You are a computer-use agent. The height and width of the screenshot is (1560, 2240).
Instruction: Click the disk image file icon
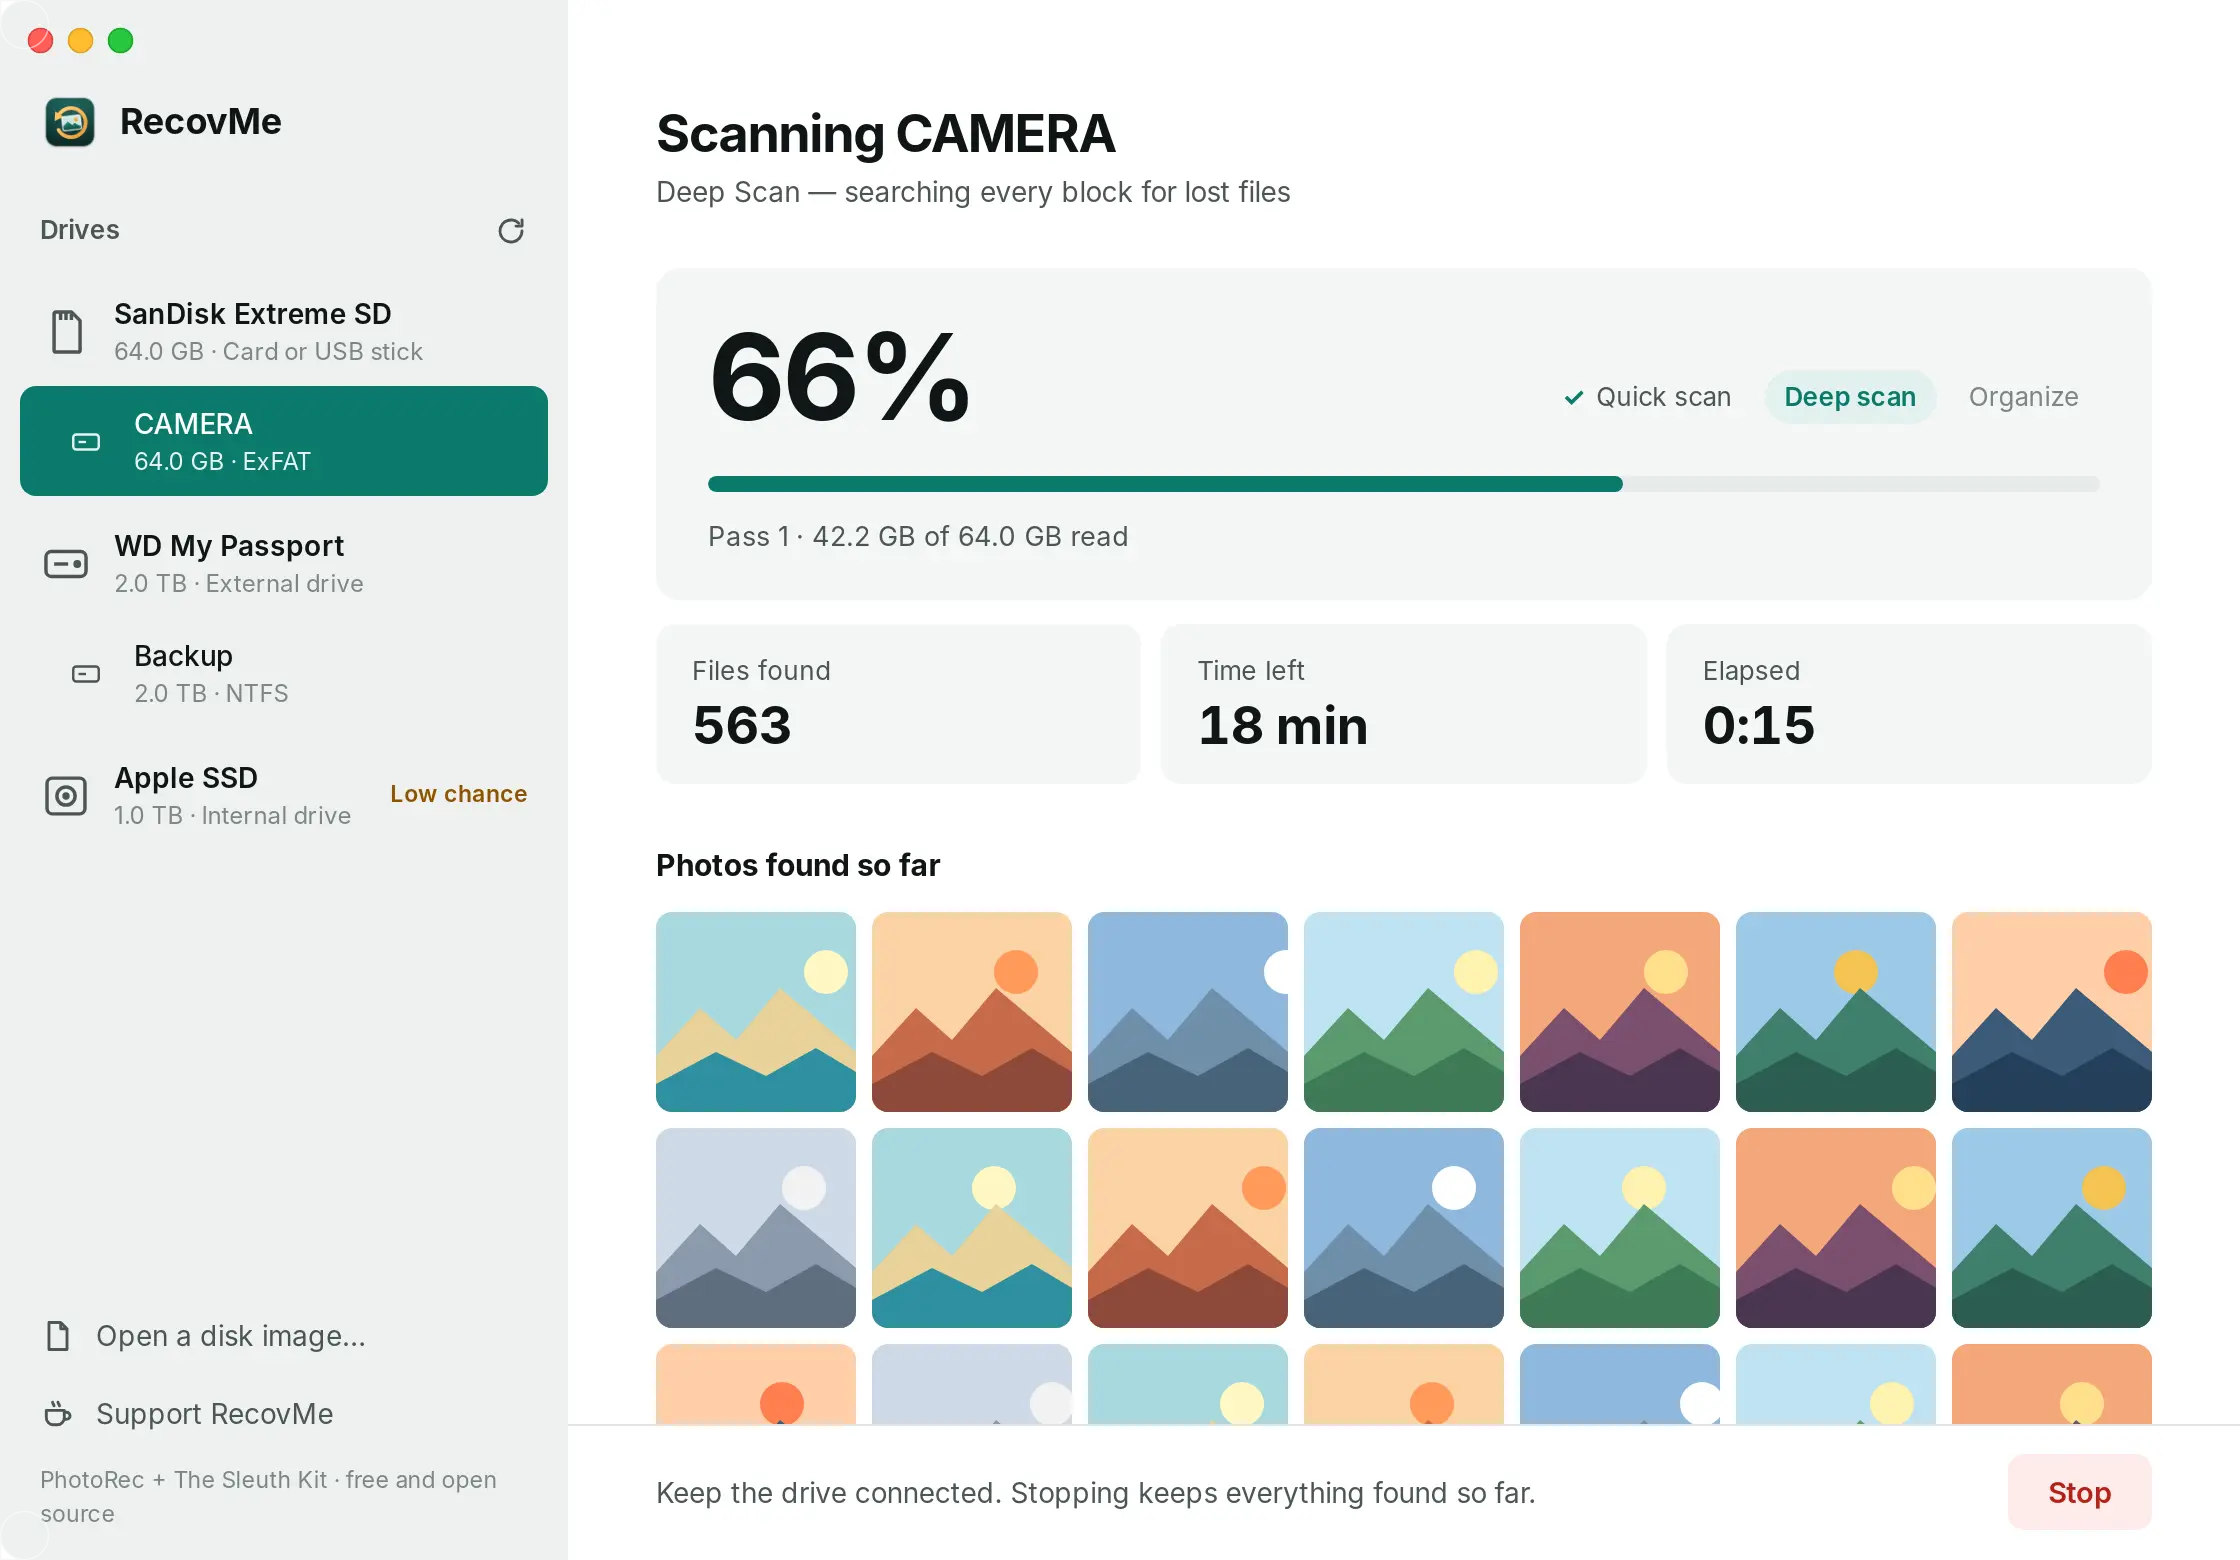(58, 1336)
